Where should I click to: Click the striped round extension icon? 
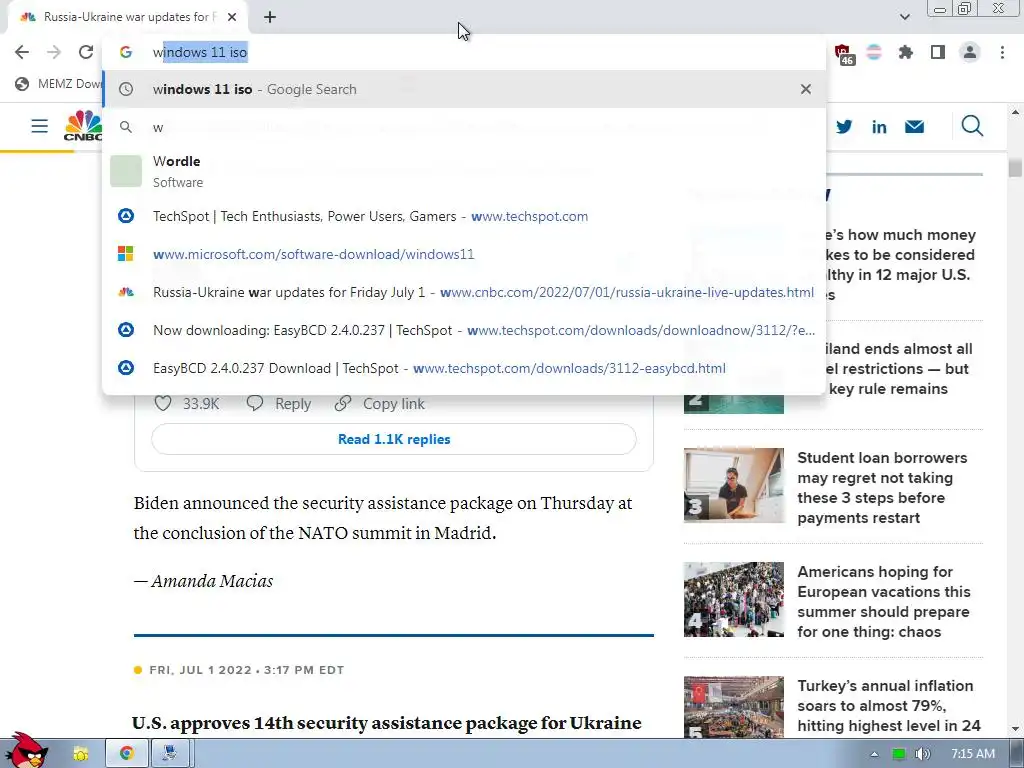[x=874, y=52]
